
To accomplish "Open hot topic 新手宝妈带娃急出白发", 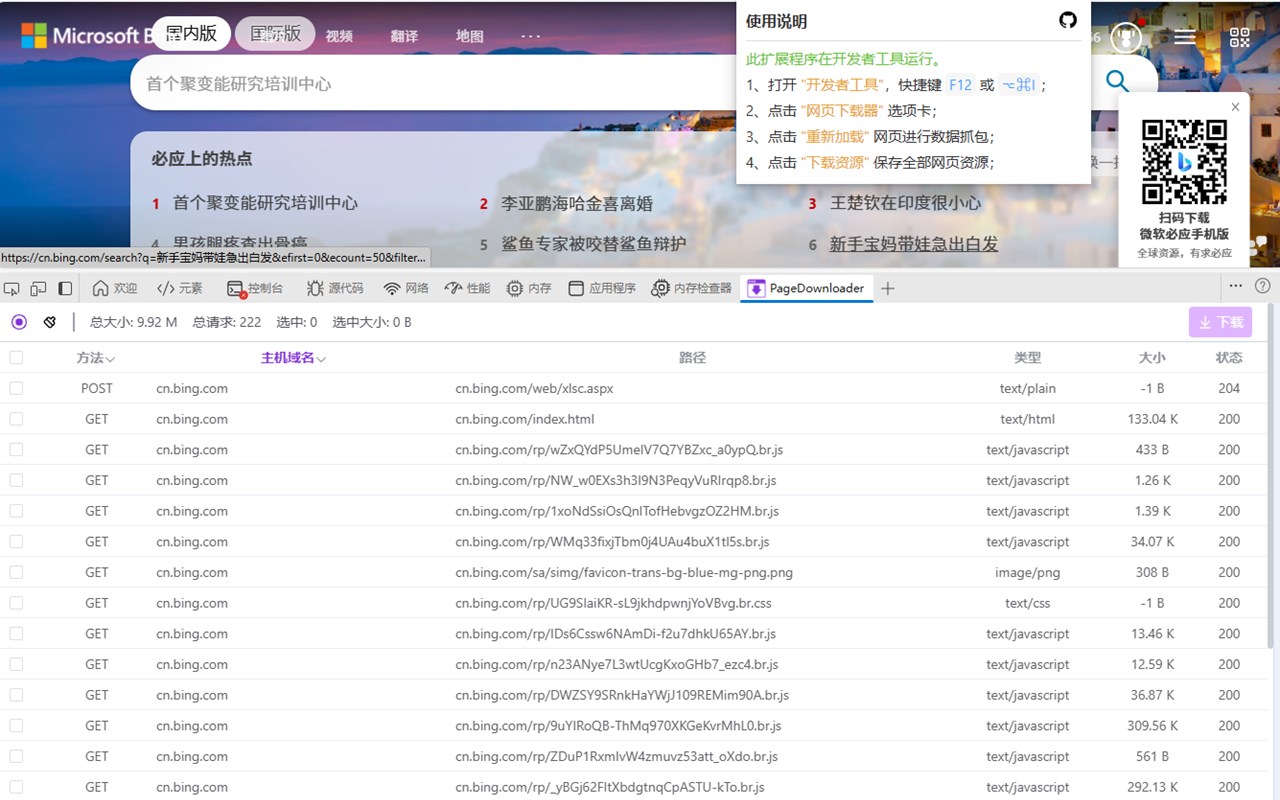I will coord(914,244).
